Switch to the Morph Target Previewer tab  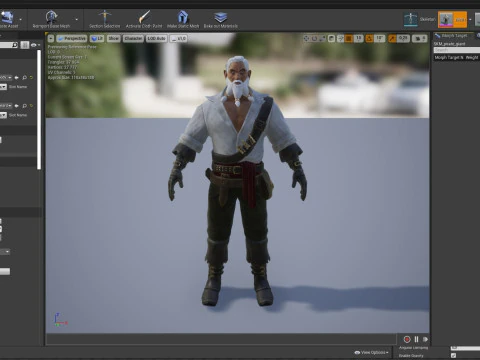click(454, 35)
